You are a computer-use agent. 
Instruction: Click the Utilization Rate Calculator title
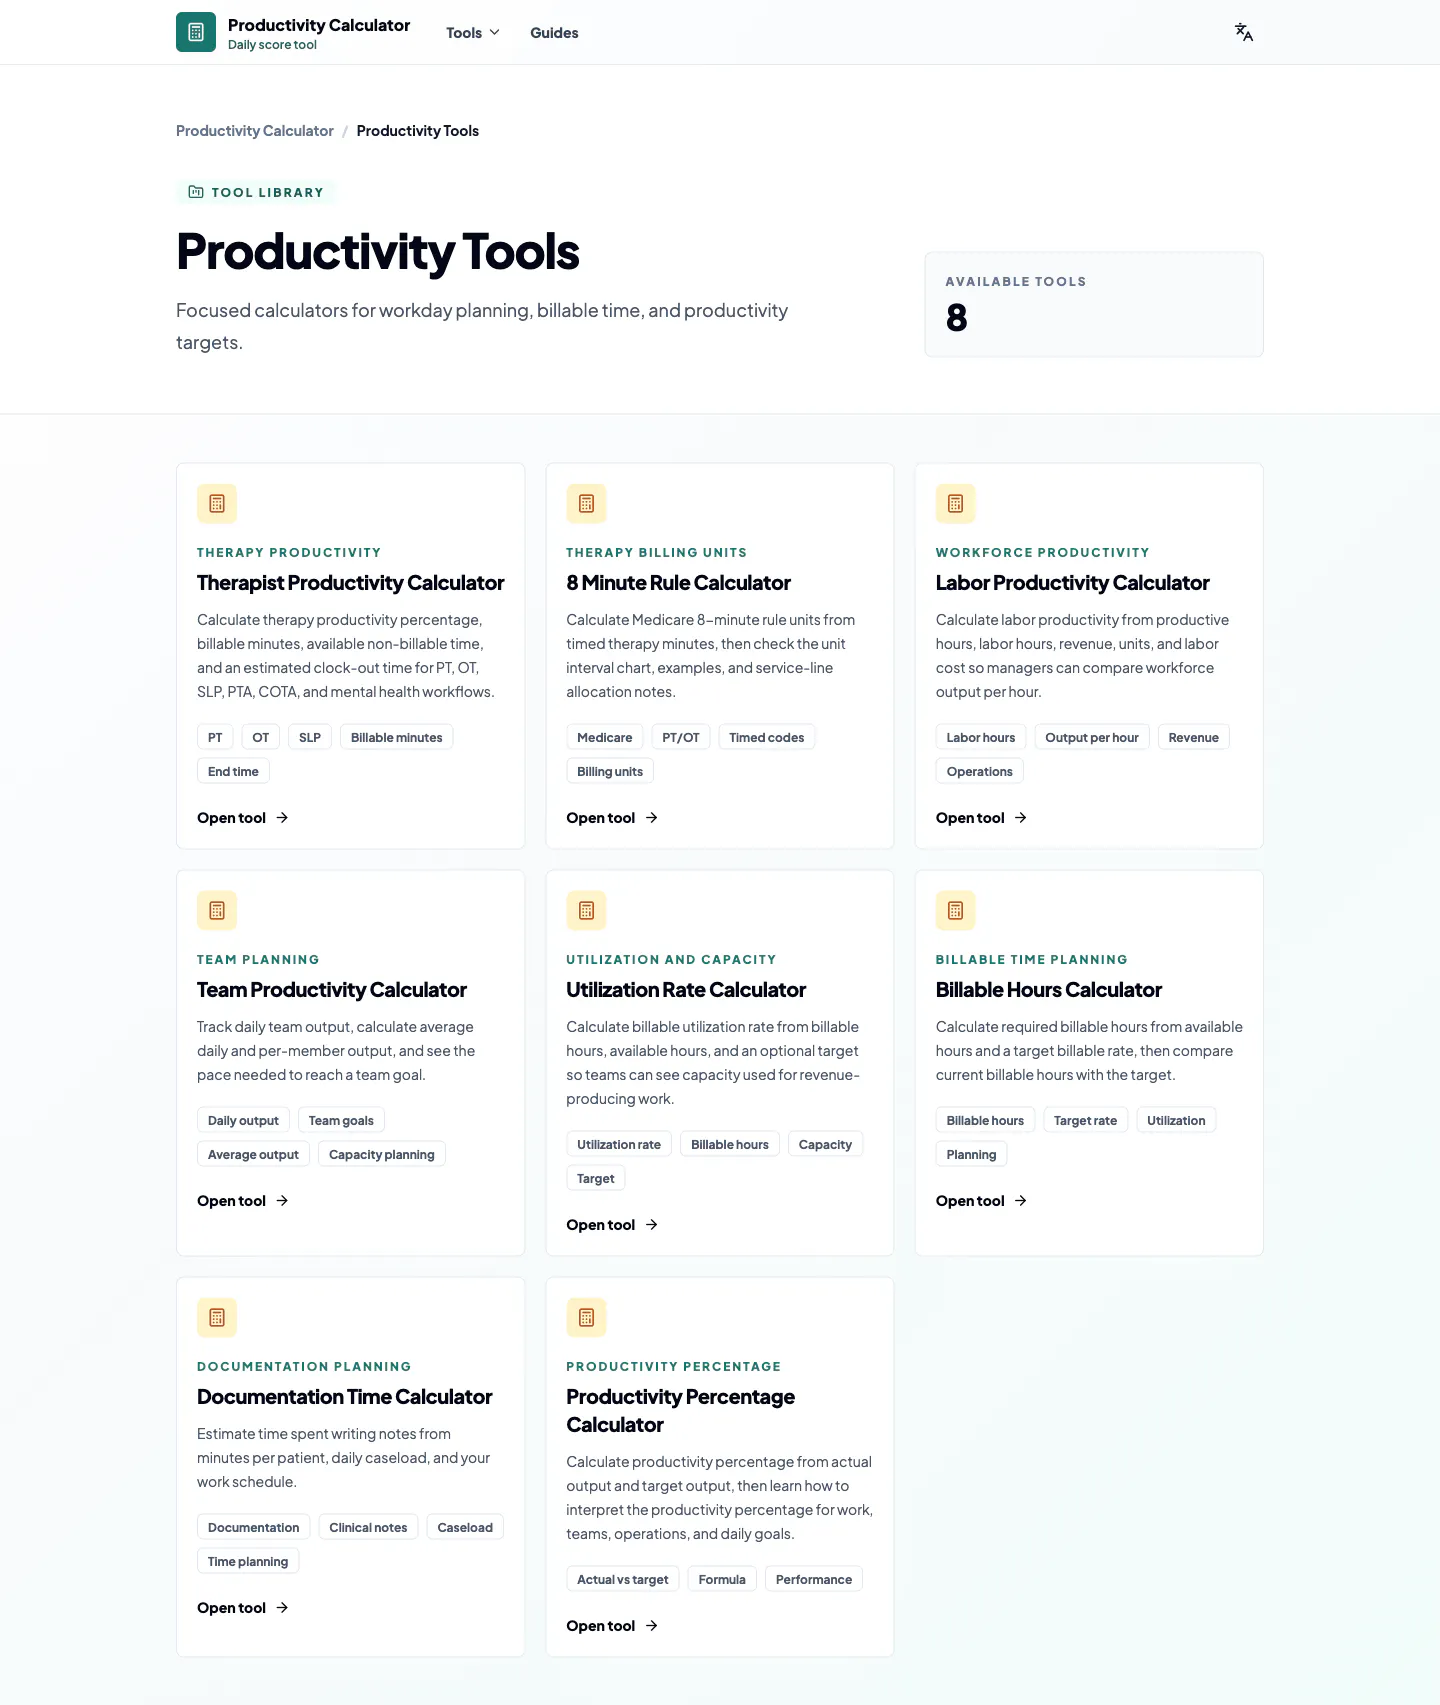(686, 990)
